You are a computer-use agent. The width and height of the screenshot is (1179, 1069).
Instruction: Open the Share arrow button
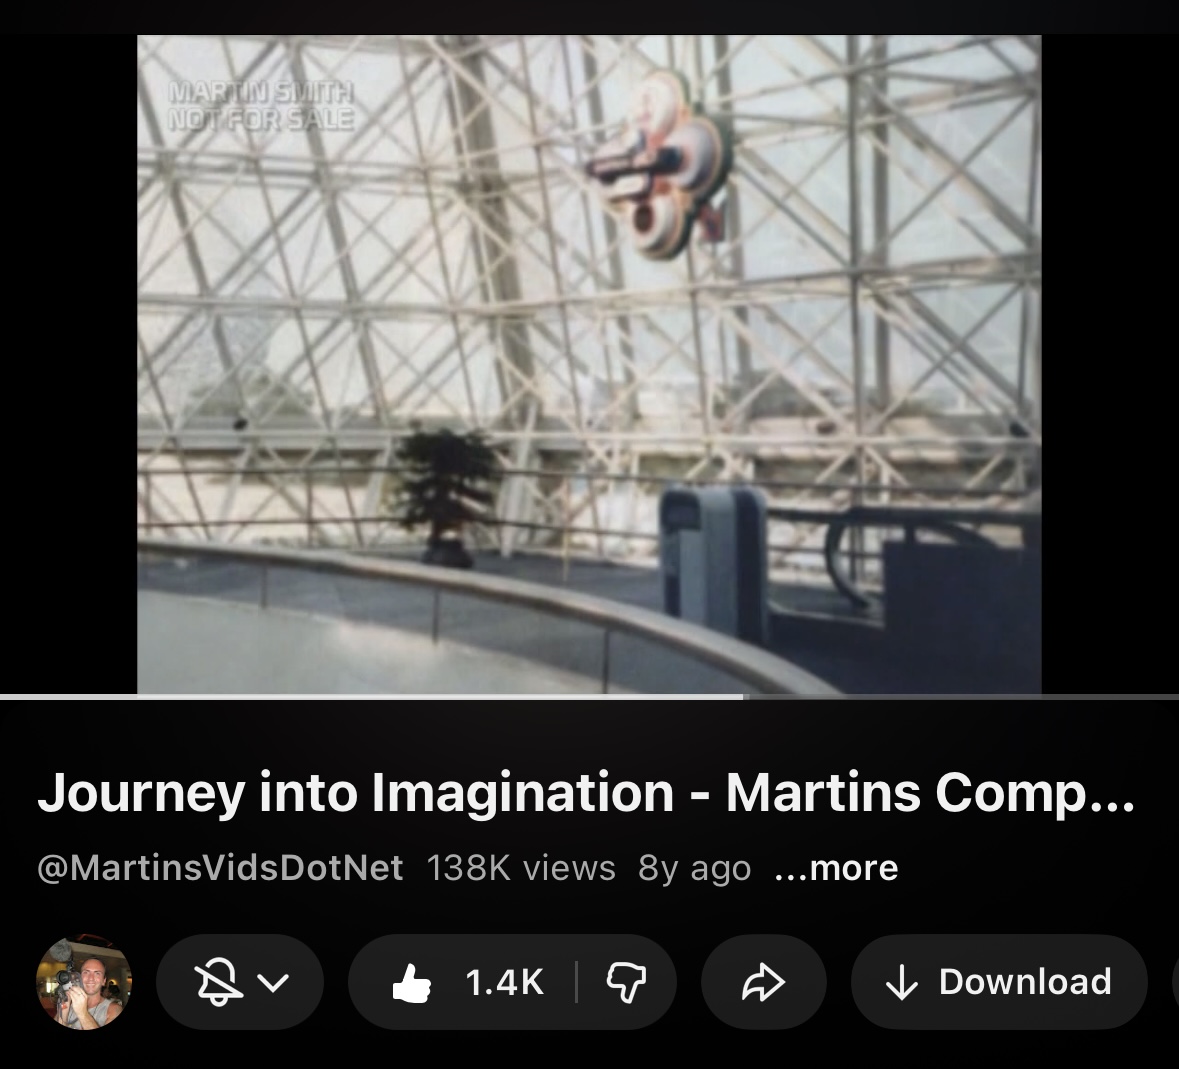tap(763, 982)
